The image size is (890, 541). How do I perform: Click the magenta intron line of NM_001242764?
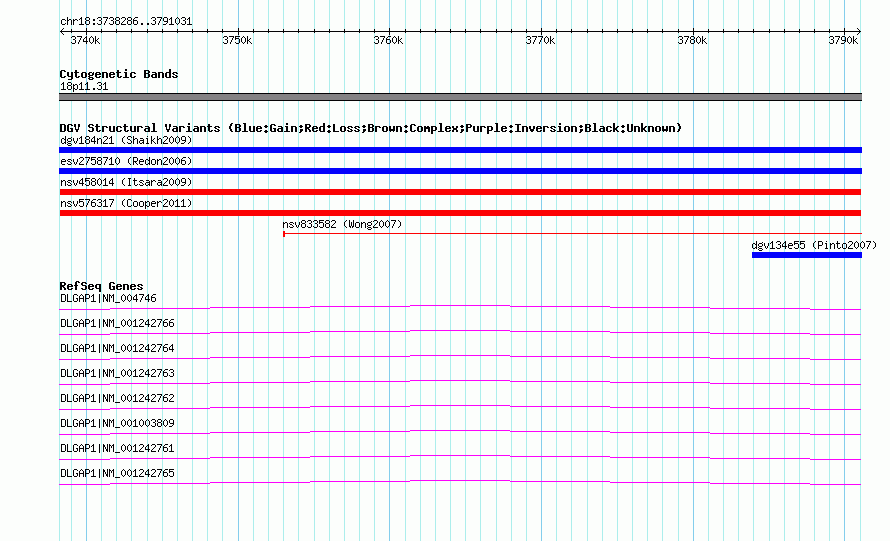[x=460, y=356]
